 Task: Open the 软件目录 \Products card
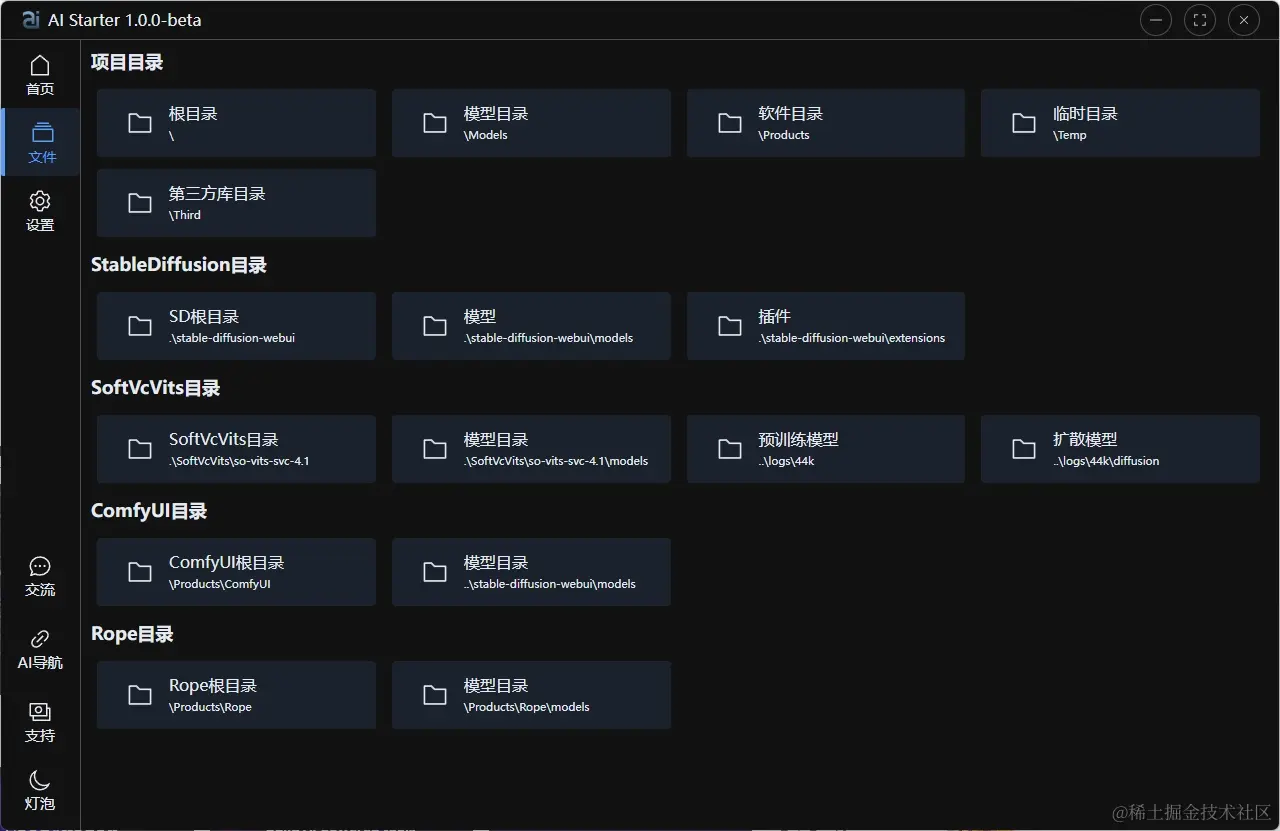coord(826,123)
